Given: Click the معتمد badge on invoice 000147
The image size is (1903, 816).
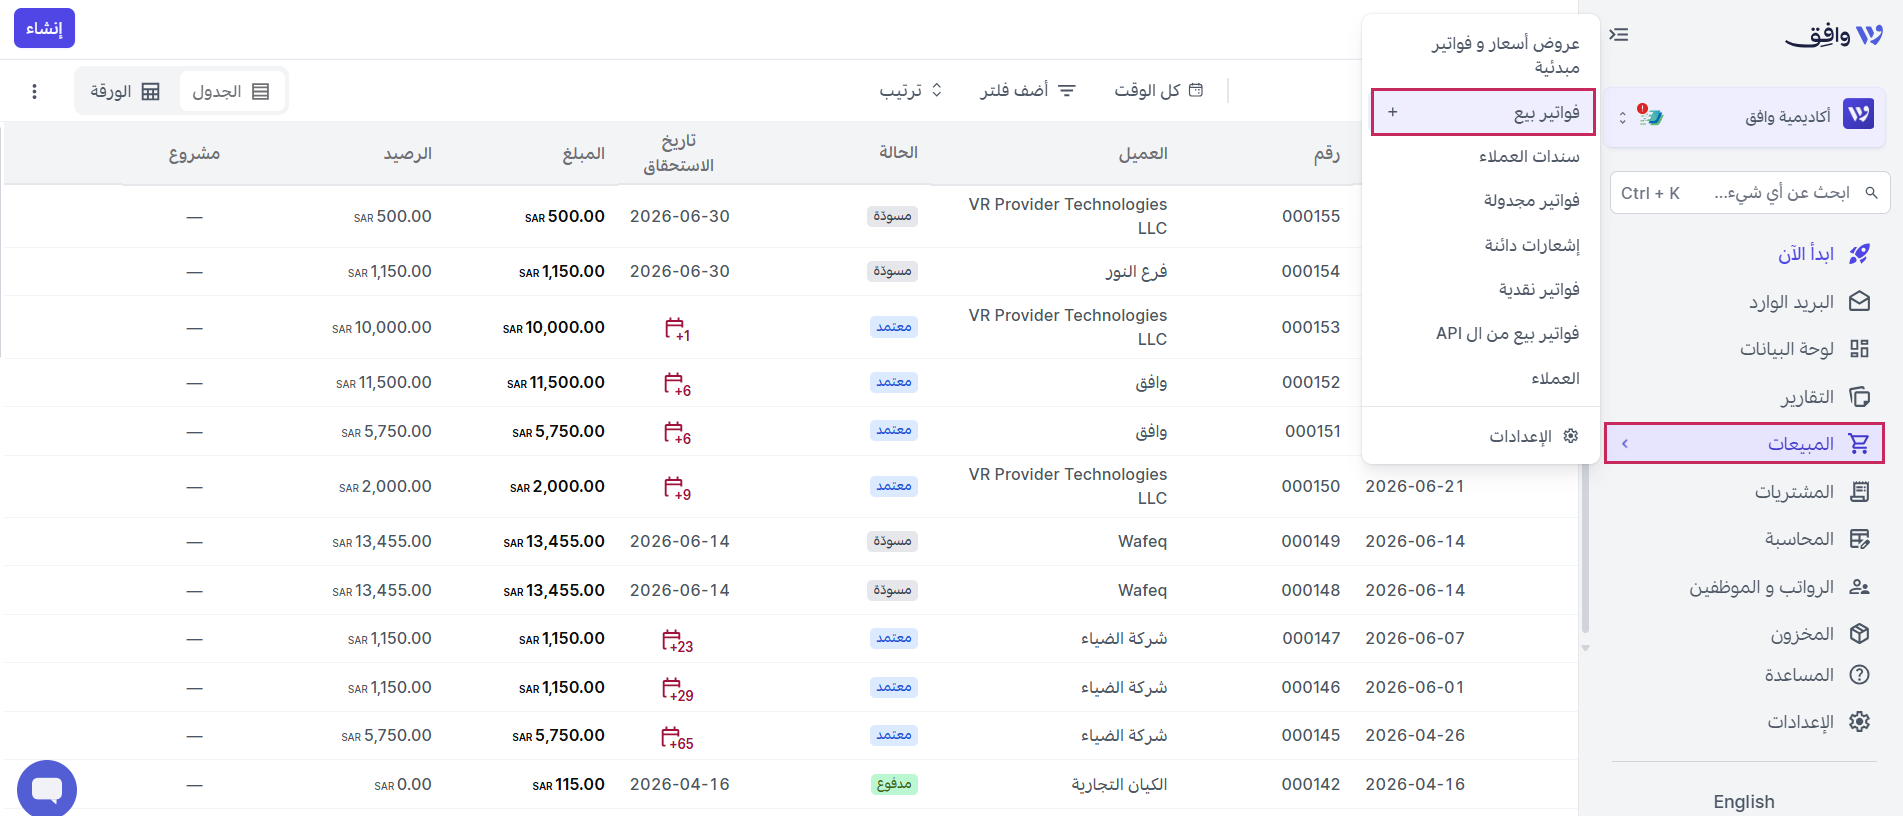Looking at the screenshot, I should pos(894,638).
